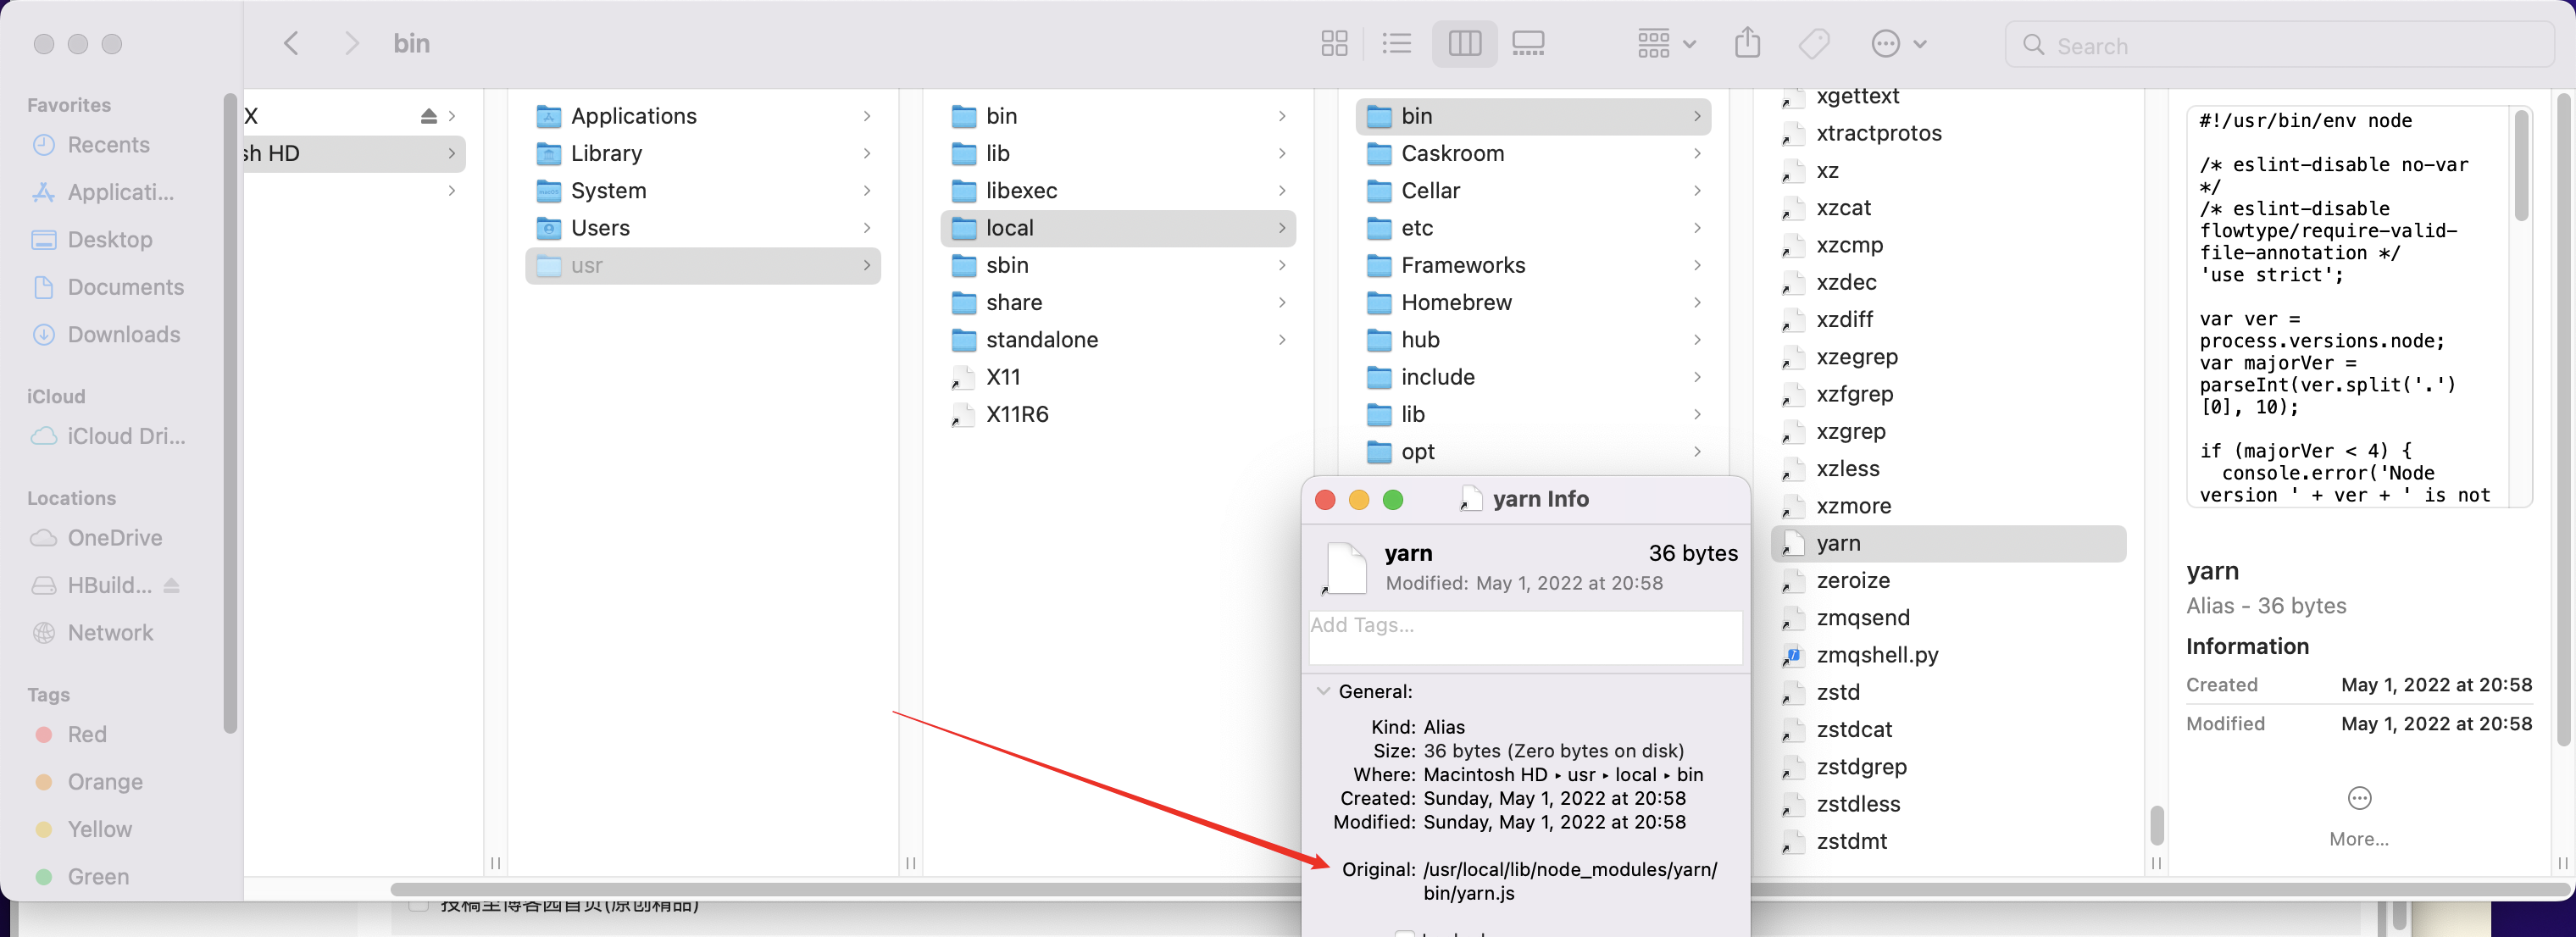Click the ellipsis circle icon in the preview pane
The width and height of the screenshot is (2576, 937).
click(x=2359, y=797)
